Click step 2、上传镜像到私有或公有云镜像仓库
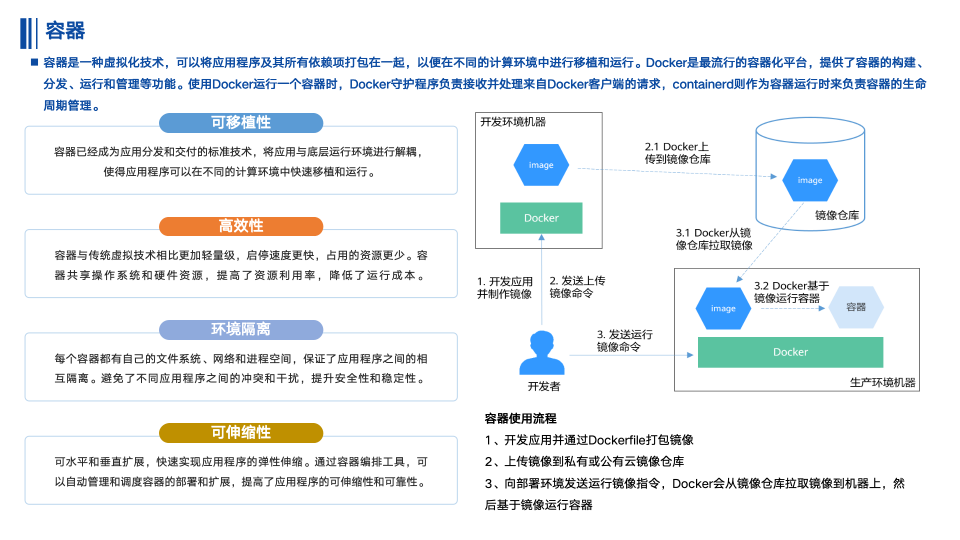 pyautogui.click(x=584, y=462)
